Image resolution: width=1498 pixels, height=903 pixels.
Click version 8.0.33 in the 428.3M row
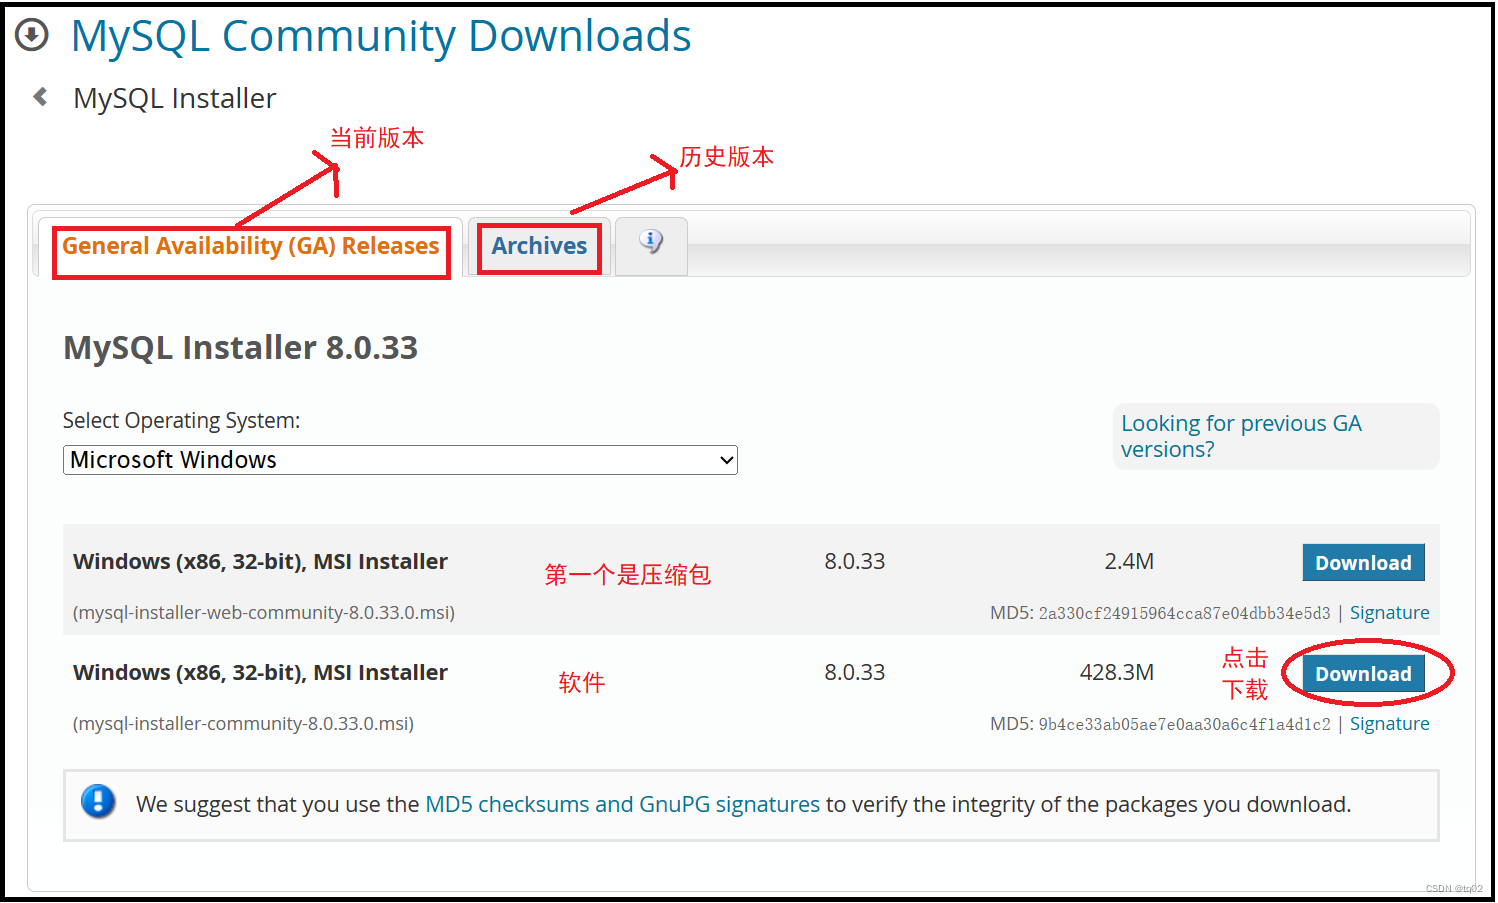tap(855, 673)
